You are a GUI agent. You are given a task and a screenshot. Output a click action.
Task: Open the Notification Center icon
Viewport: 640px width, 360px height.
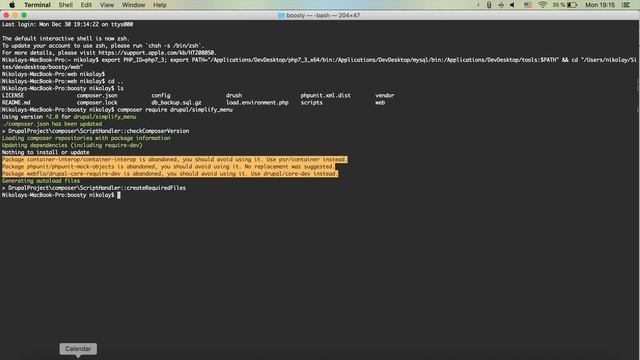pos(626,5)
